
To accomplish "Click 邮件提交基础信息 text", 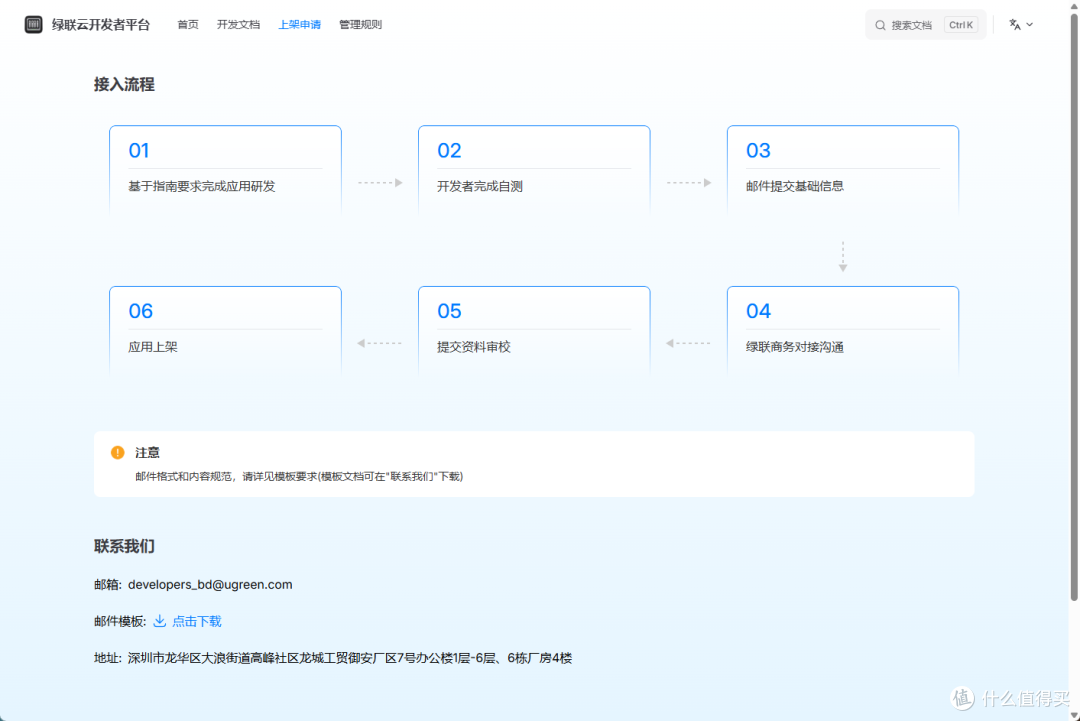I will [x=795, y=187].
